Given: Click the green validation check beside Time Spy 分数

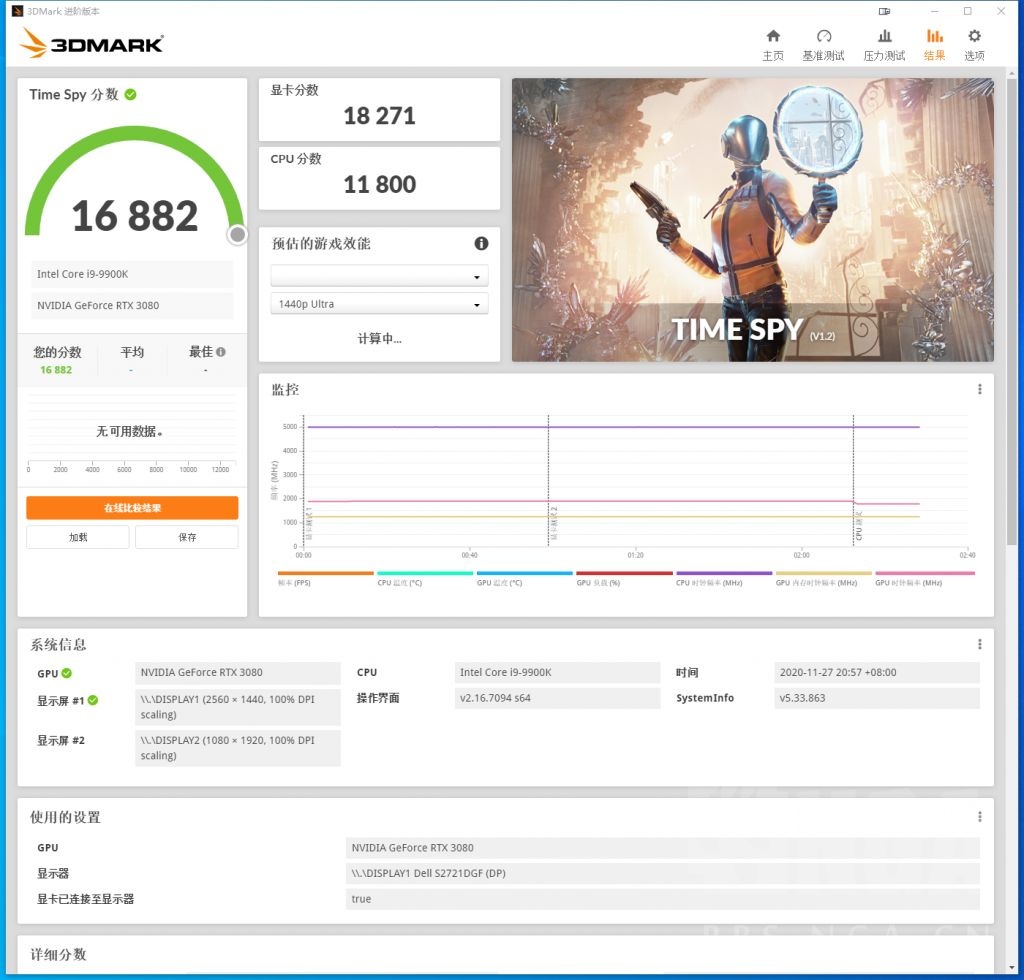Looking at the screenshot, I should [x=131, y=94].
